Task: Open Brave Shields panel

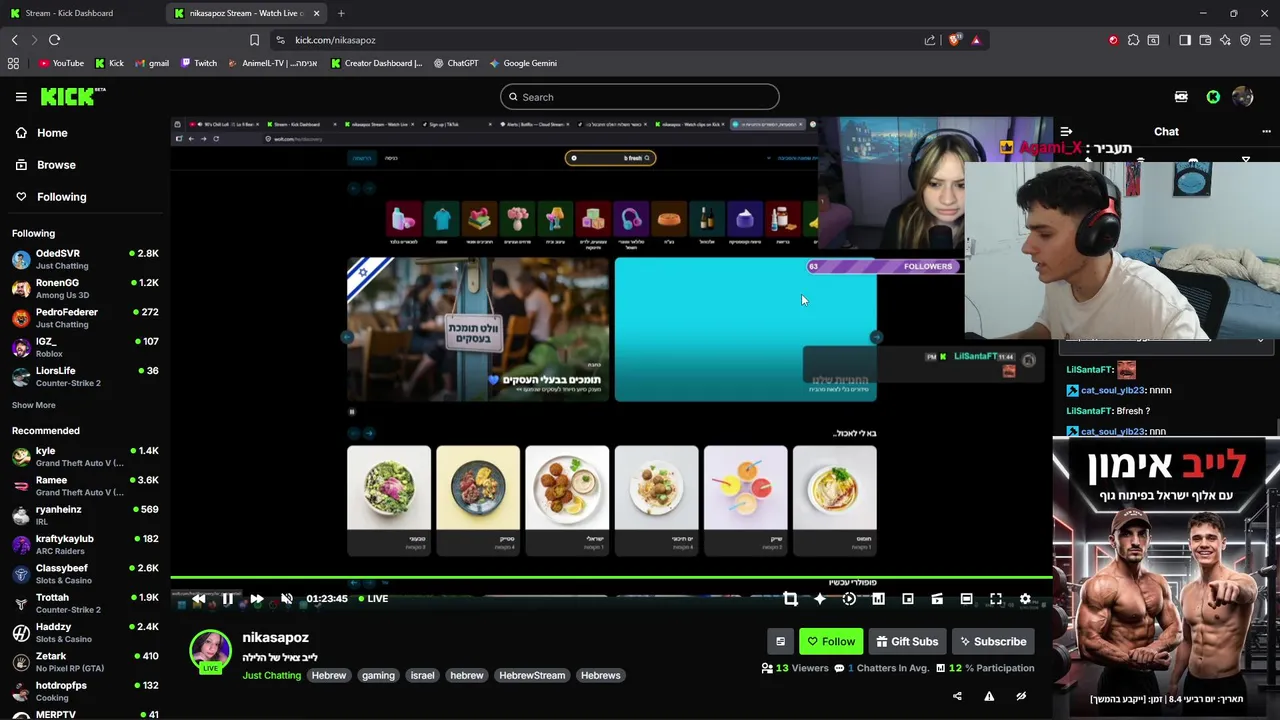Action: (955, 40)
